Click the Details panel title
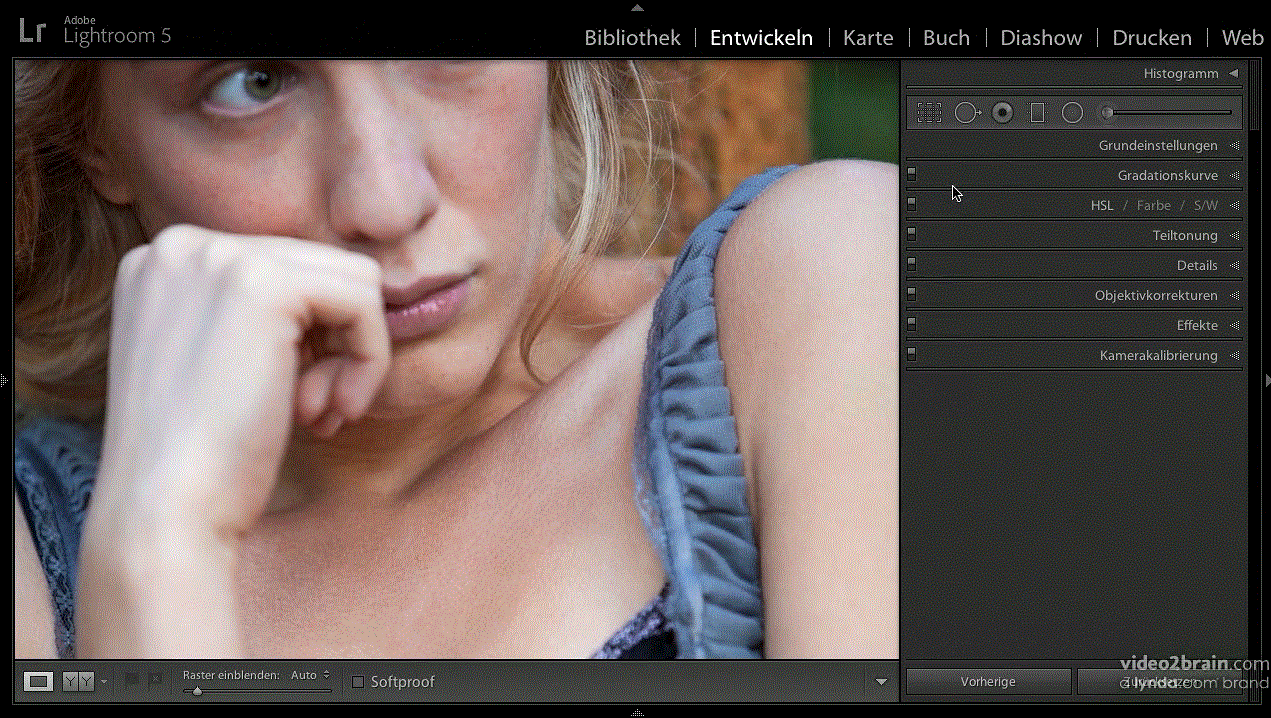This screenshot has width=1271, height=718. pos(1197,266)
